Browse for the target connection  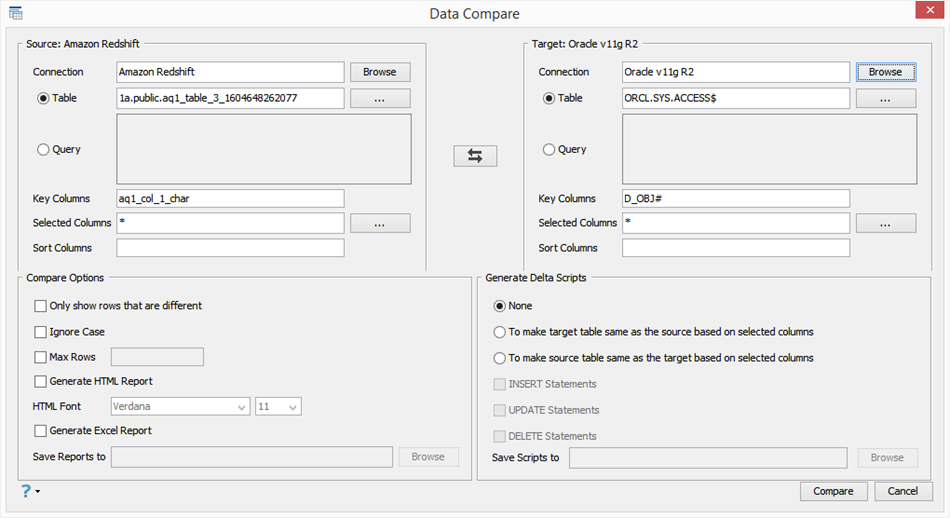tap(886, 72)
